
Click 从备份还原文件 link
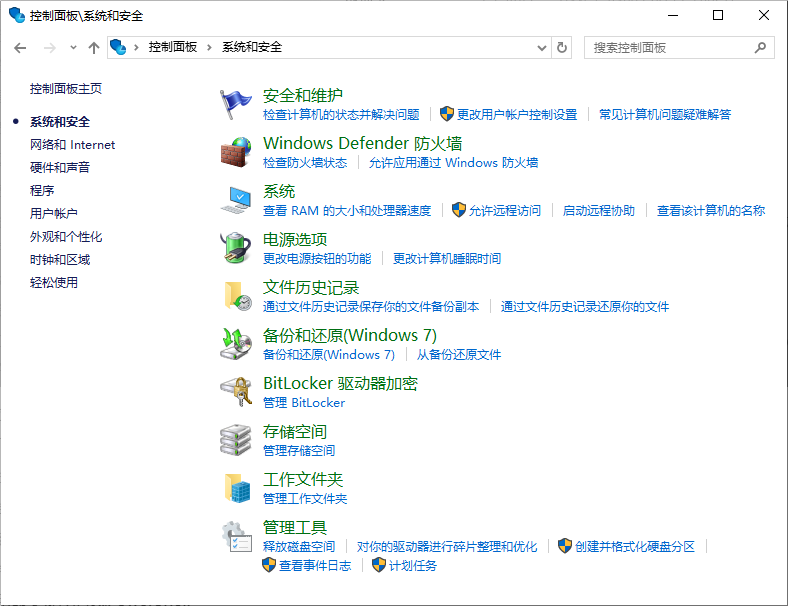click(459, 355)
